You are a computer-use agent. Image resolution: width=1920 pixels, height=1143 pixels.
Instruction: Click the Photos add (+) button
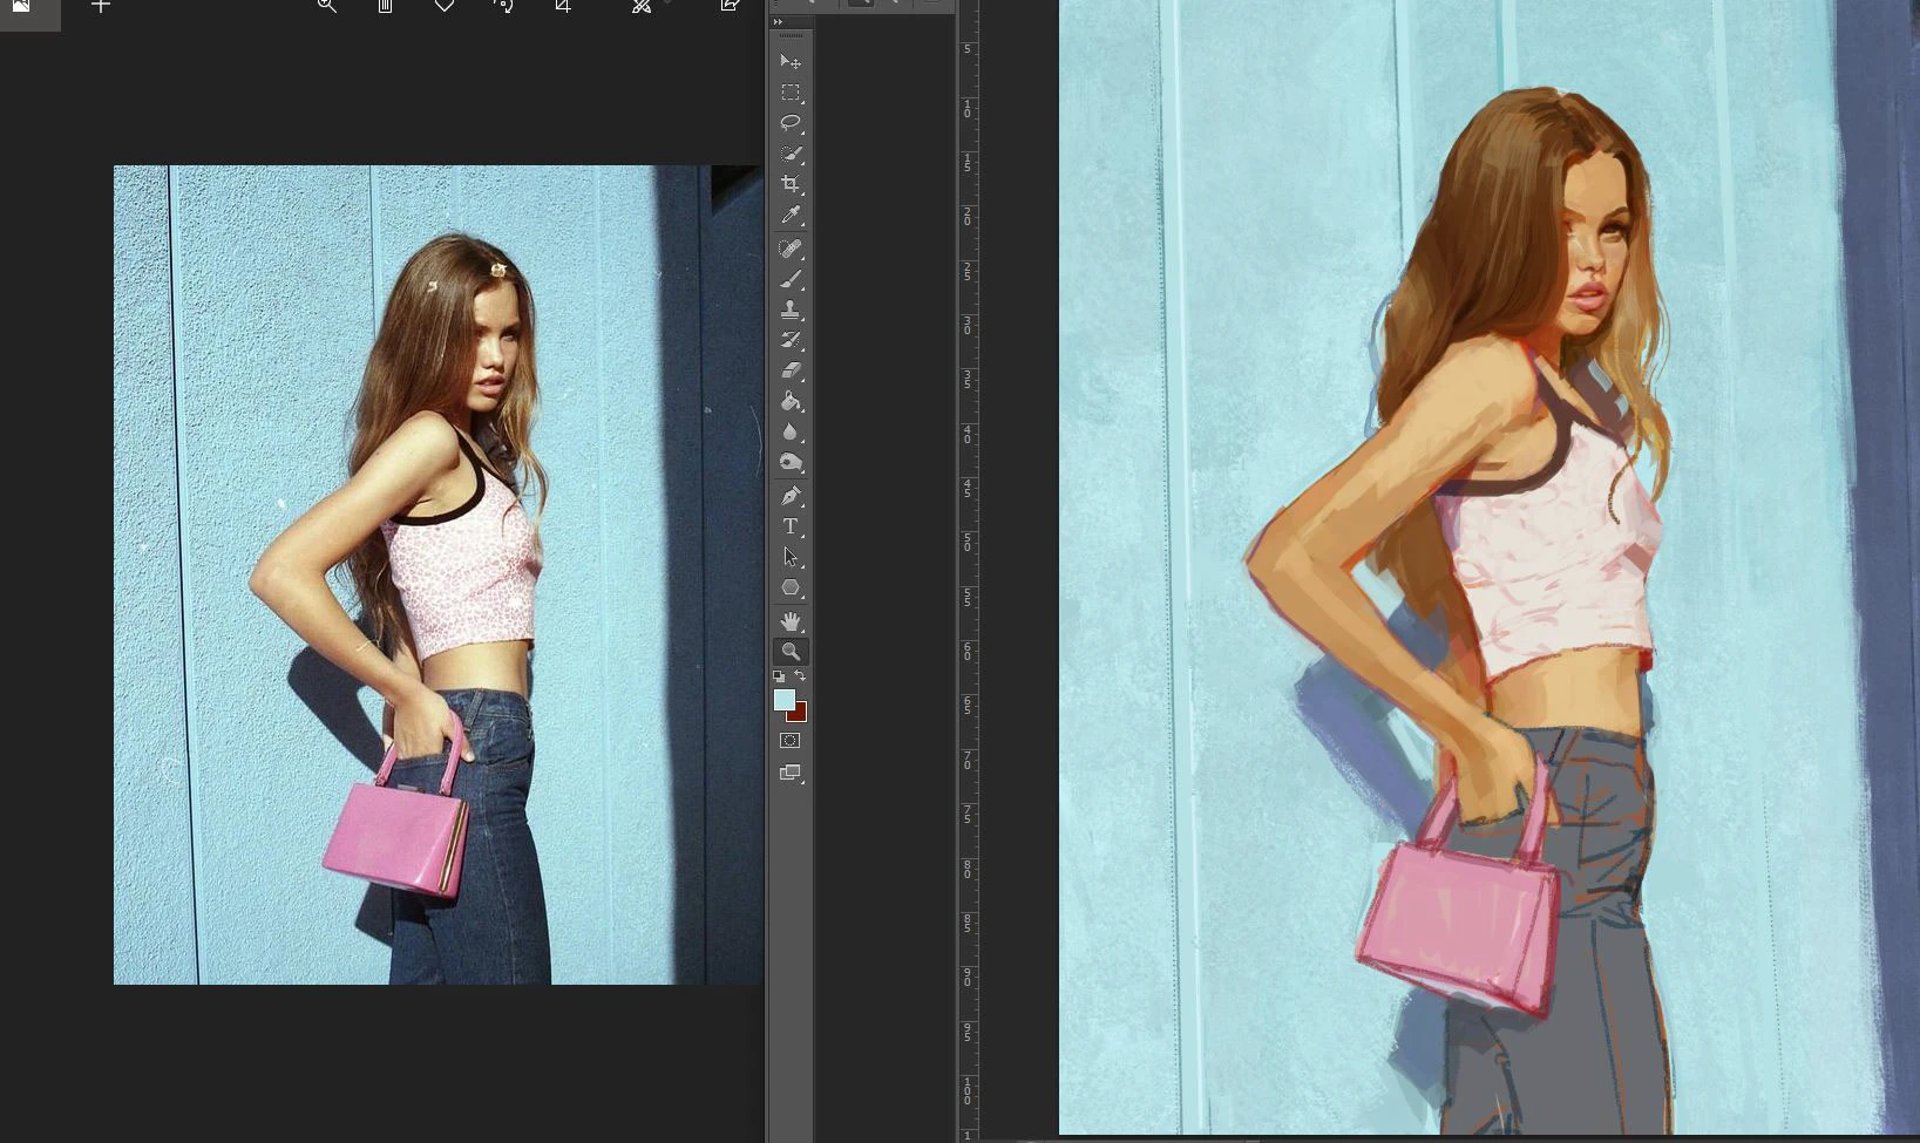coord(100,7)
